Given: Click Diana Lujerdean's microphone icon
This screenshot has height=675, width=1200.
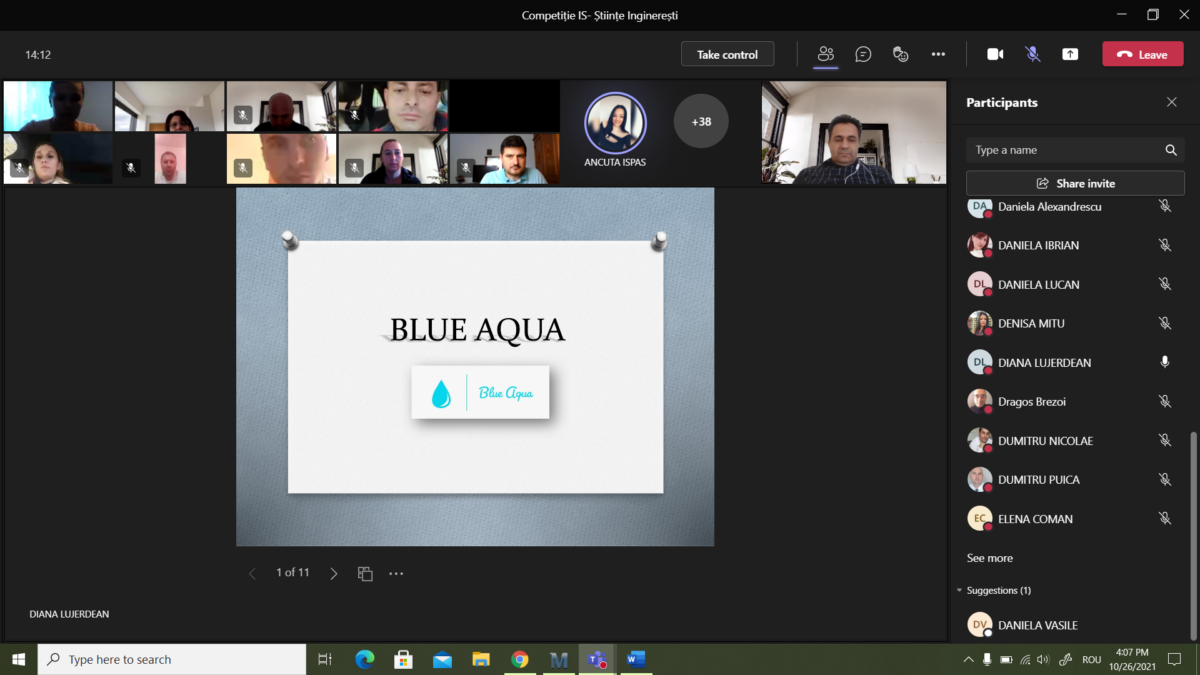Looking at the screenshot, I should coord(1164,362).
